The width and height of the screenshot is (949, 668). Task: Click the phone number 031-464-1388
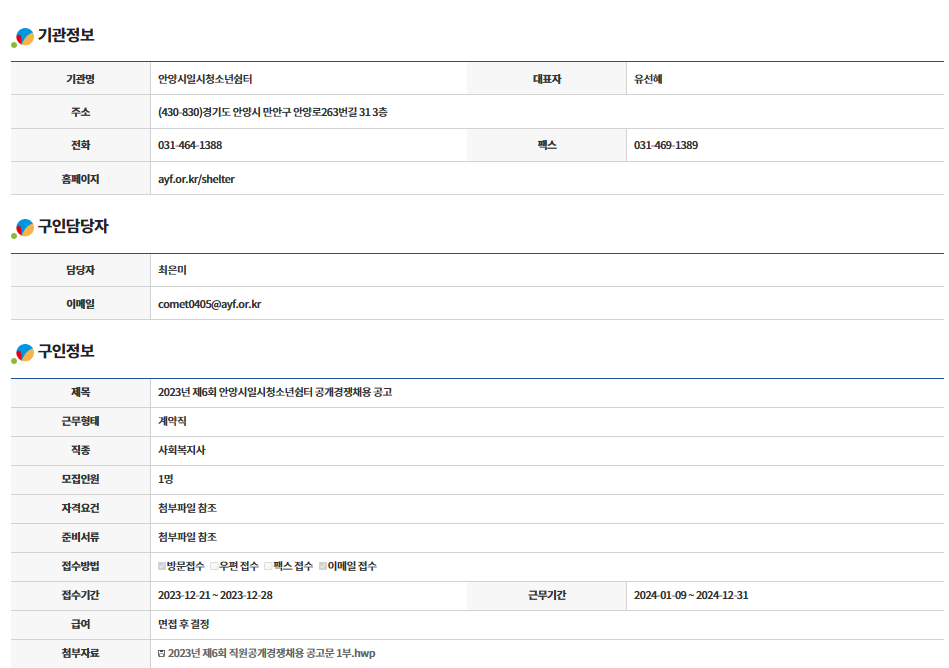[x=190, y=145]
